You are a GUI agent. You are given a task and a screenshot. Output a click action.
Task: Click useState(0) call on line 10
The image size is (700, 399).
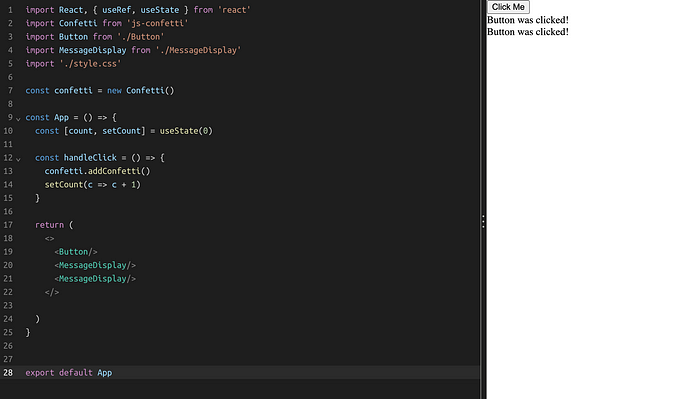186,131
